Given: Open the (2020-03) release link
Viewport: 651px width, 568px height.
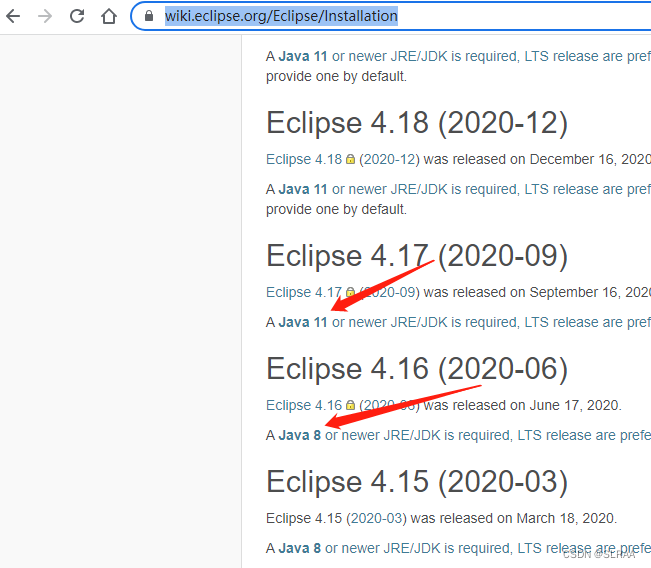Looking at the screenshot, I should point(376,518).
